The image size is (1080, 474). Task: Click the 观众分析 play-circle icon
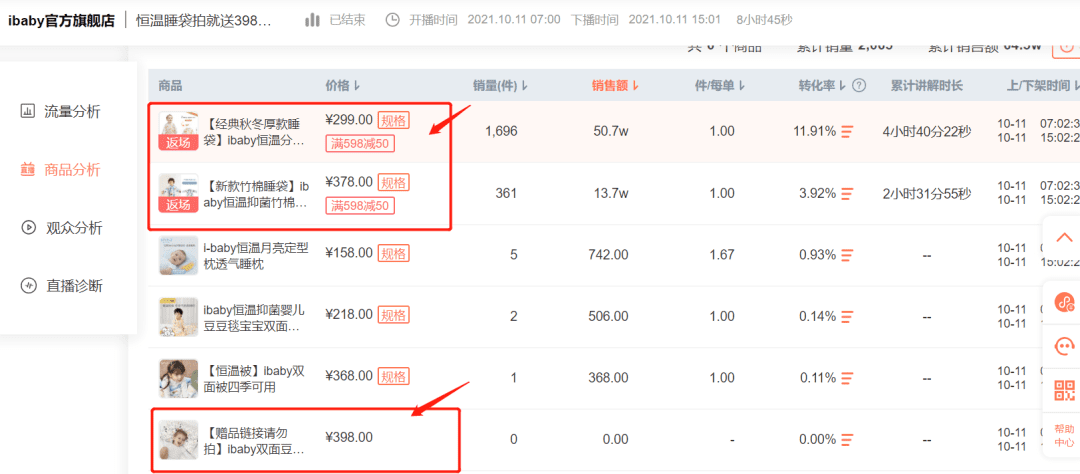click(28, 227)
